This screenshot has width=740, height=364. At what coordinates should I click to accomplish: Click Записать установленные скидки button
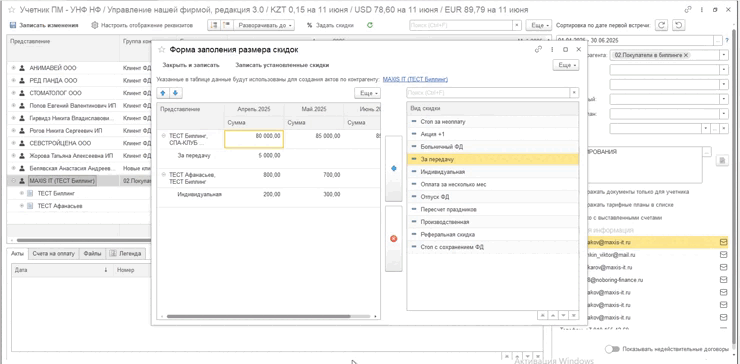pyautogui.click(x=282, y=65)
